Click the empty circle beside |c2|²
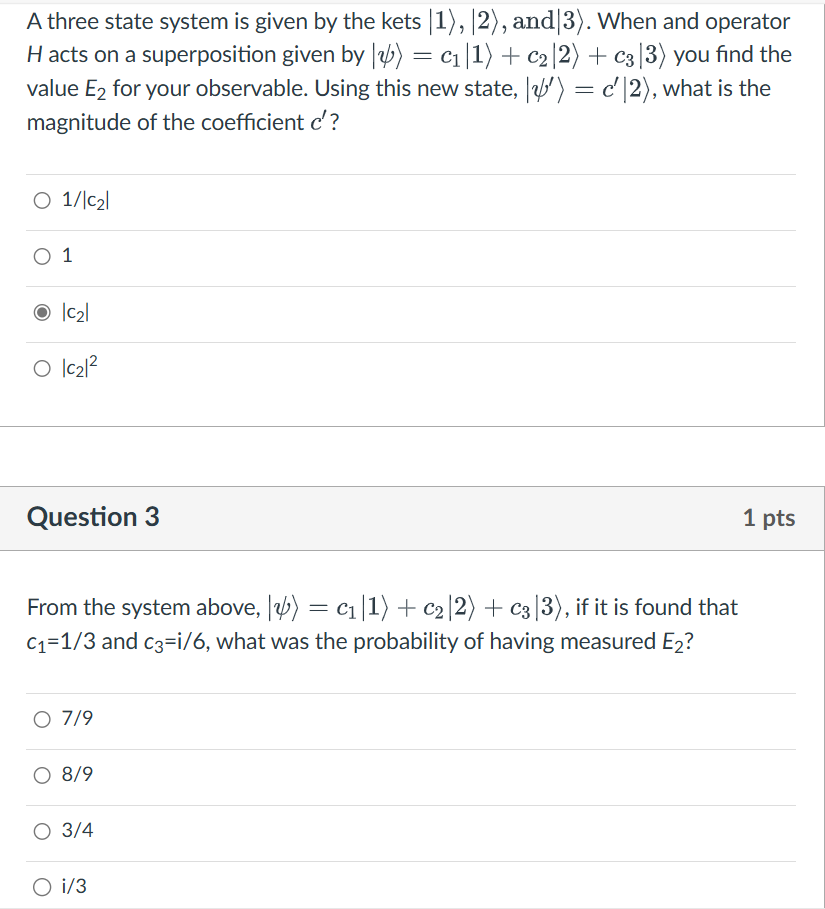This screenshot has height=909, width=825. click(42, 368)
